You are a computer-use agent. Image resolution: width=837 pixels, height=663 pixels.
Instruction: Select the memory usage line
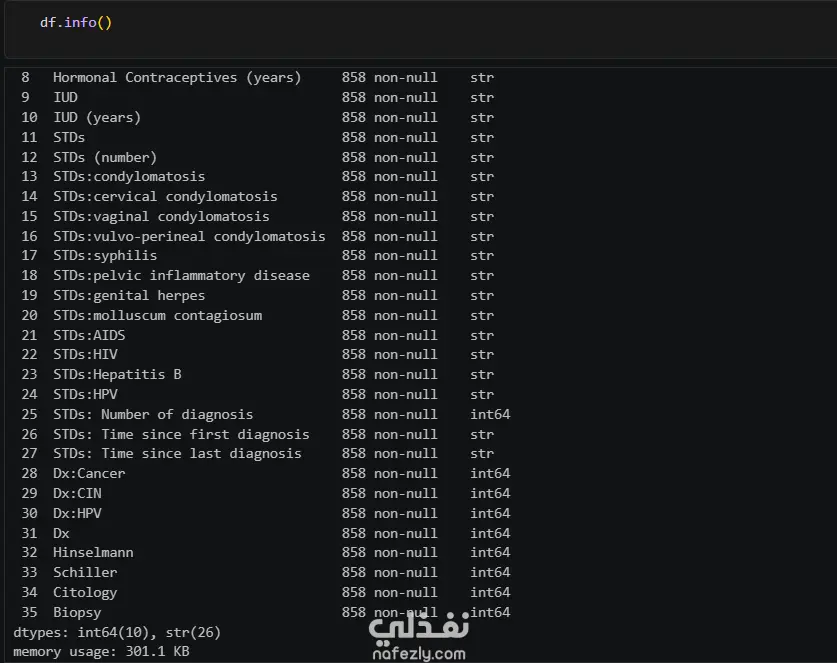pos(101,652)
